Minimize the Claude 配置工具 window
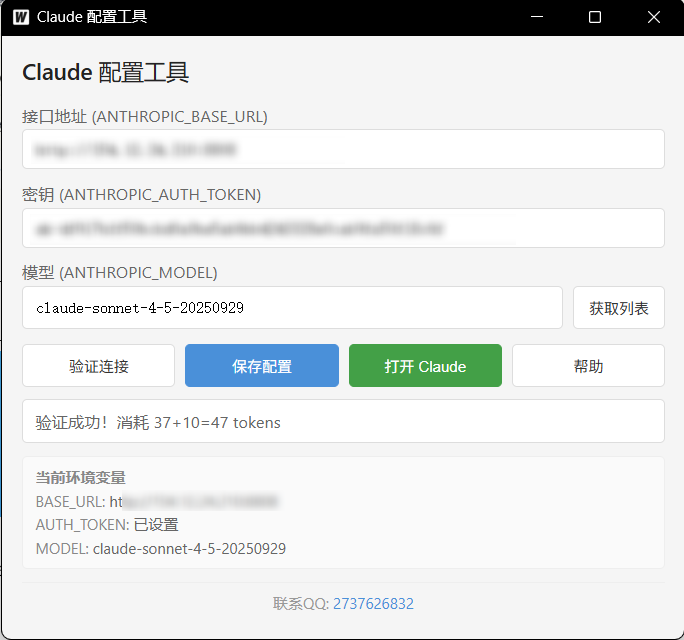The width and height of the screenshot is (684, 640). coord(537,17)
